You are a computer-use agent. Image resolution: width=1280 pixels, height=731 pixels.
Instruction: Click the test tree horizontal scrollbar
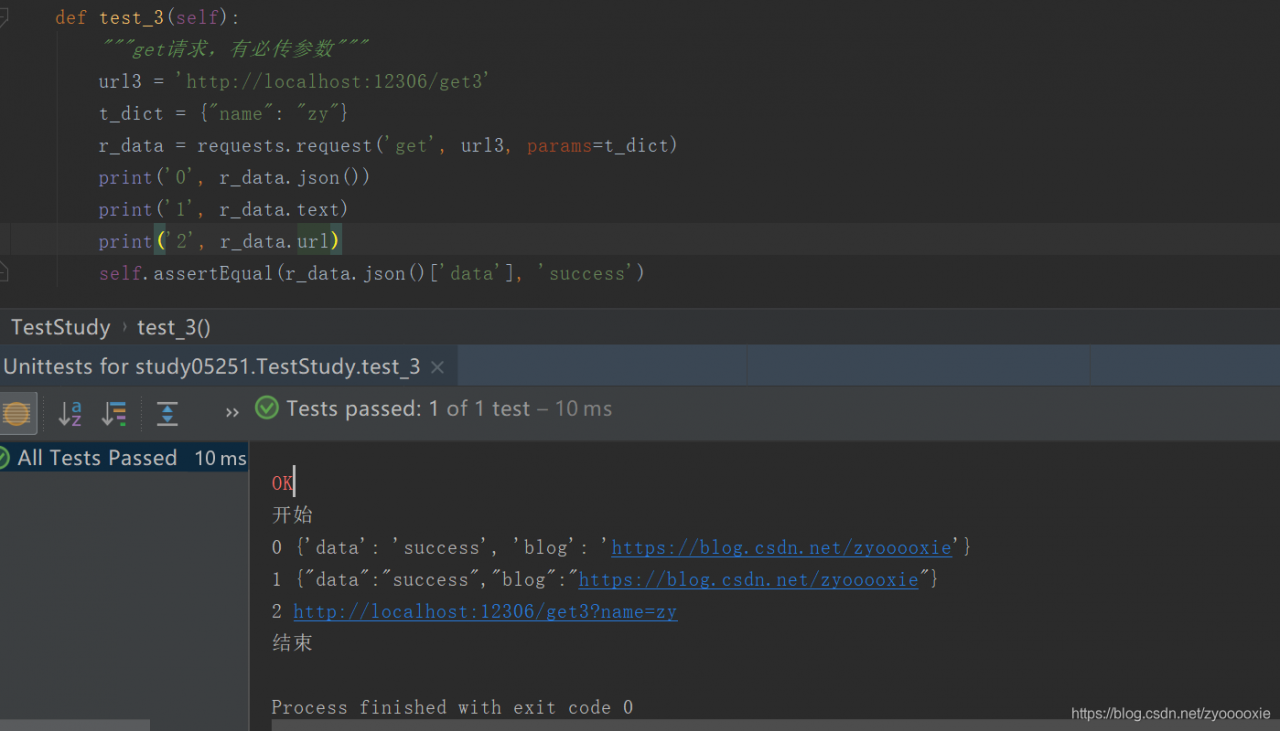click(75, 725)
